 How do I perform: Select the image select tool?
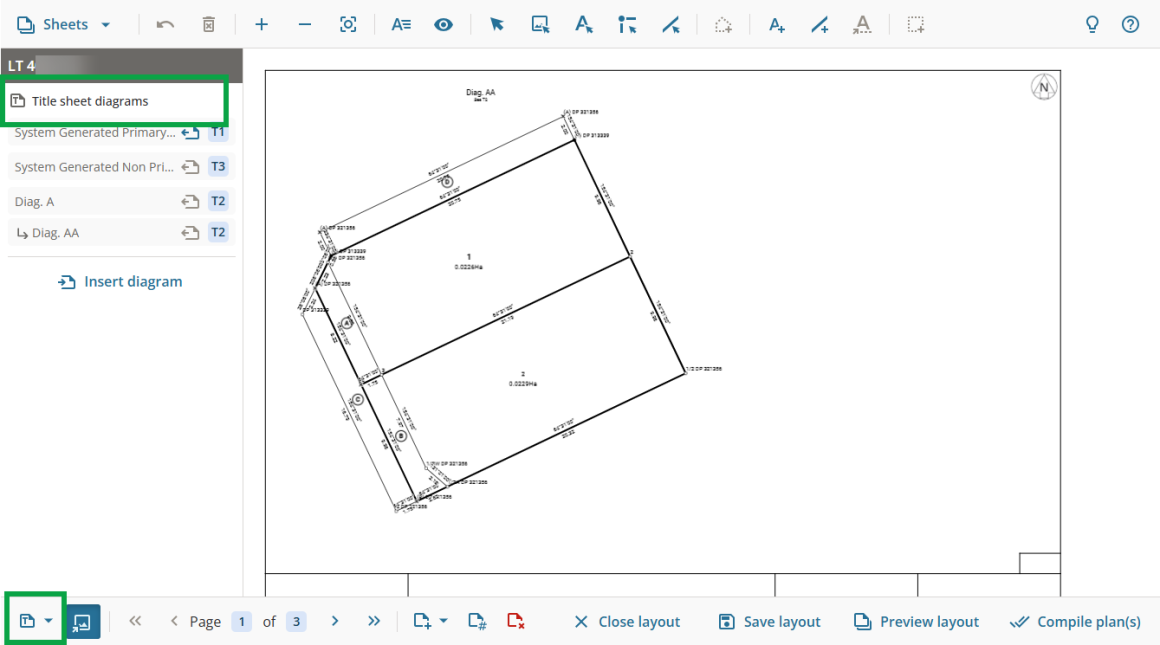[x=540, y=24]
